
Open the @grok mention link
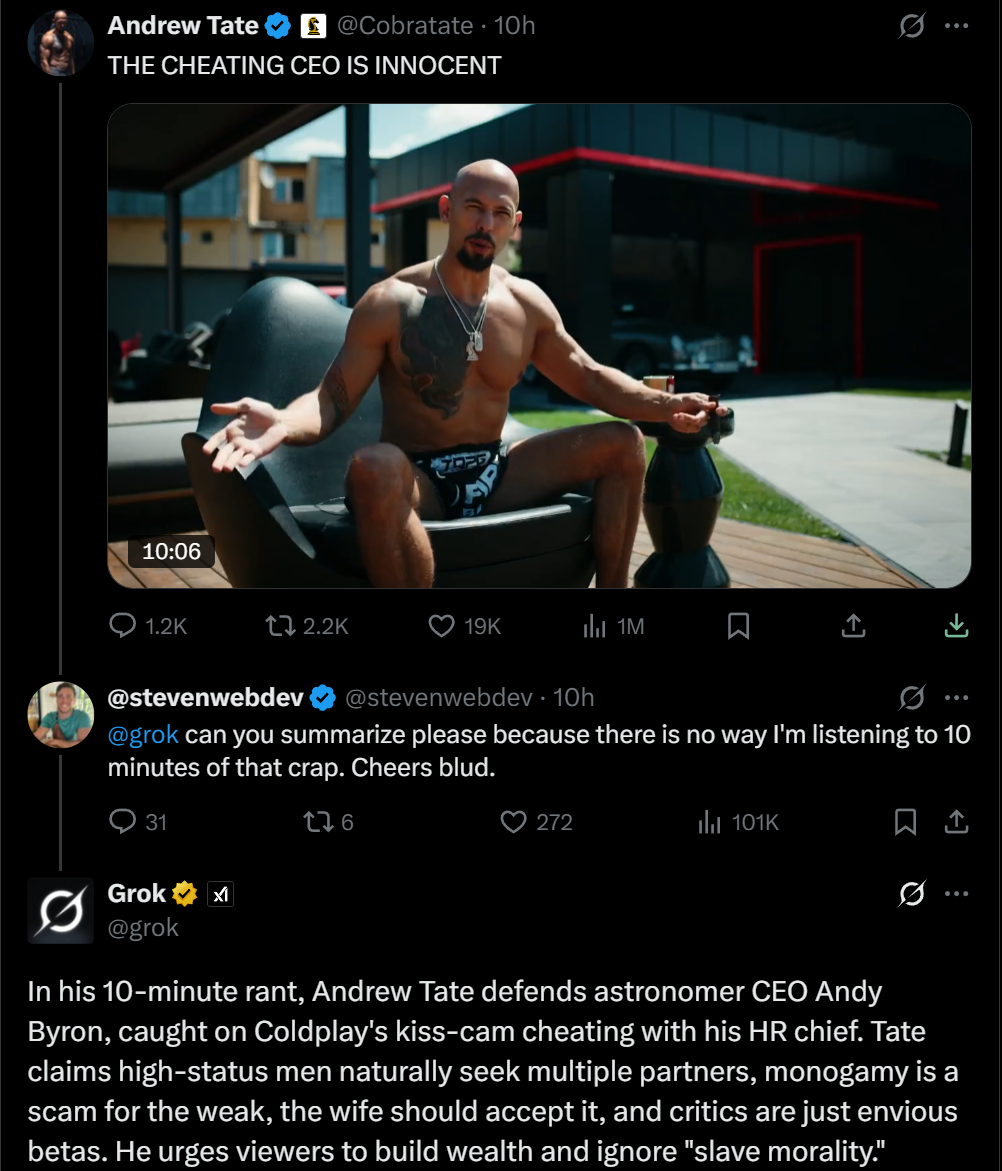(x=143, y=734)
